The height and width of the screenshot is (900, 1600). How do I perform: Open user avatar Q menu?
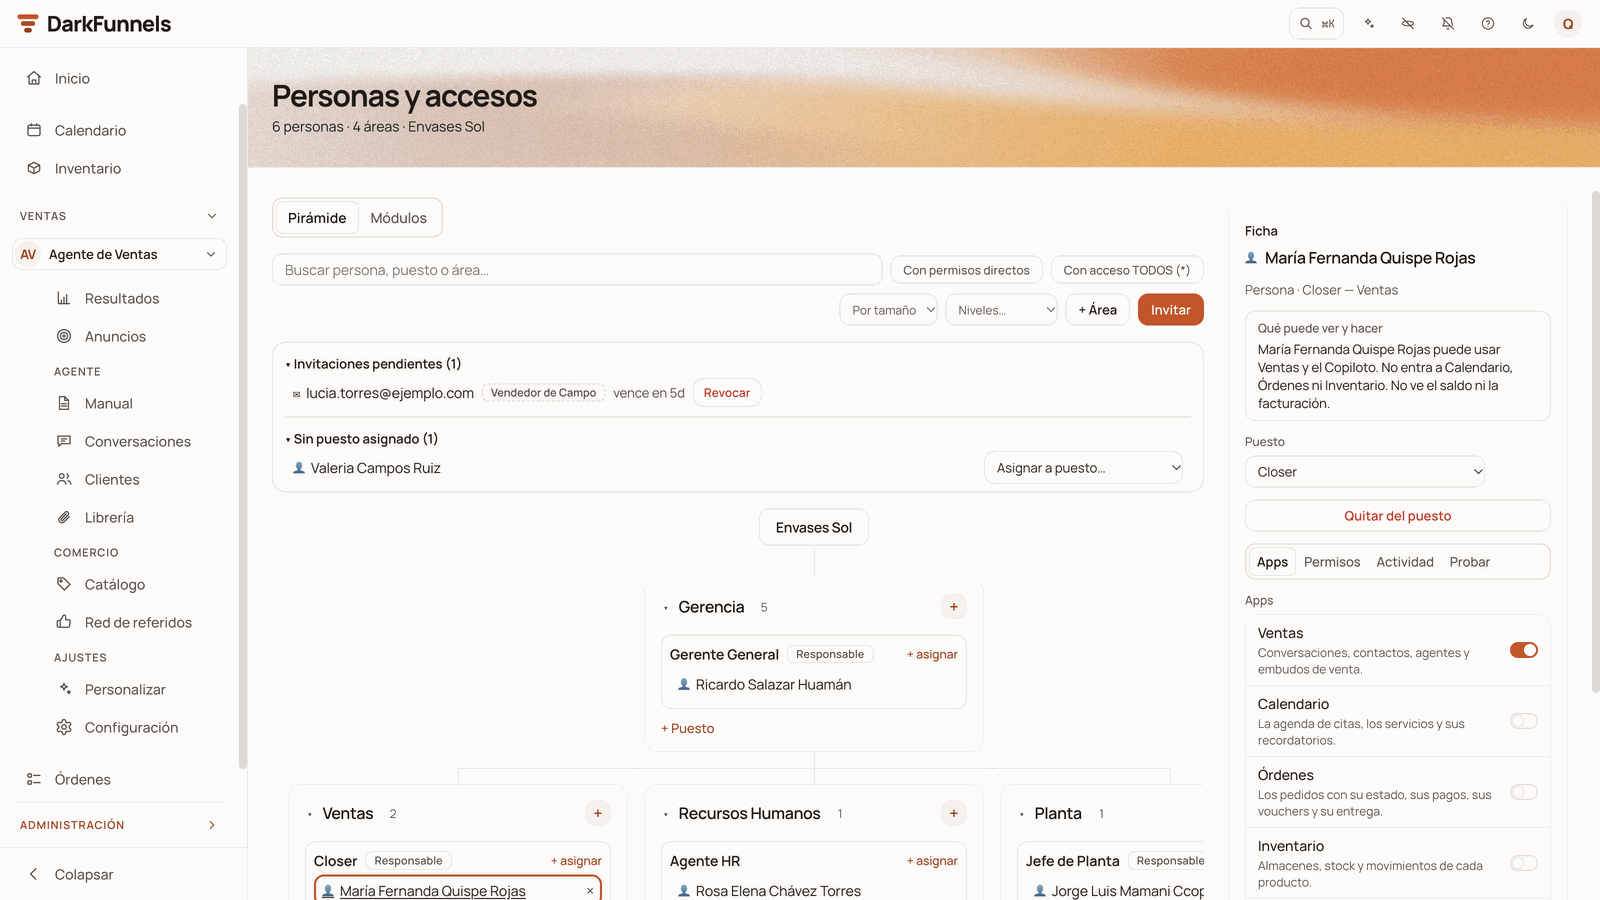1568,24
